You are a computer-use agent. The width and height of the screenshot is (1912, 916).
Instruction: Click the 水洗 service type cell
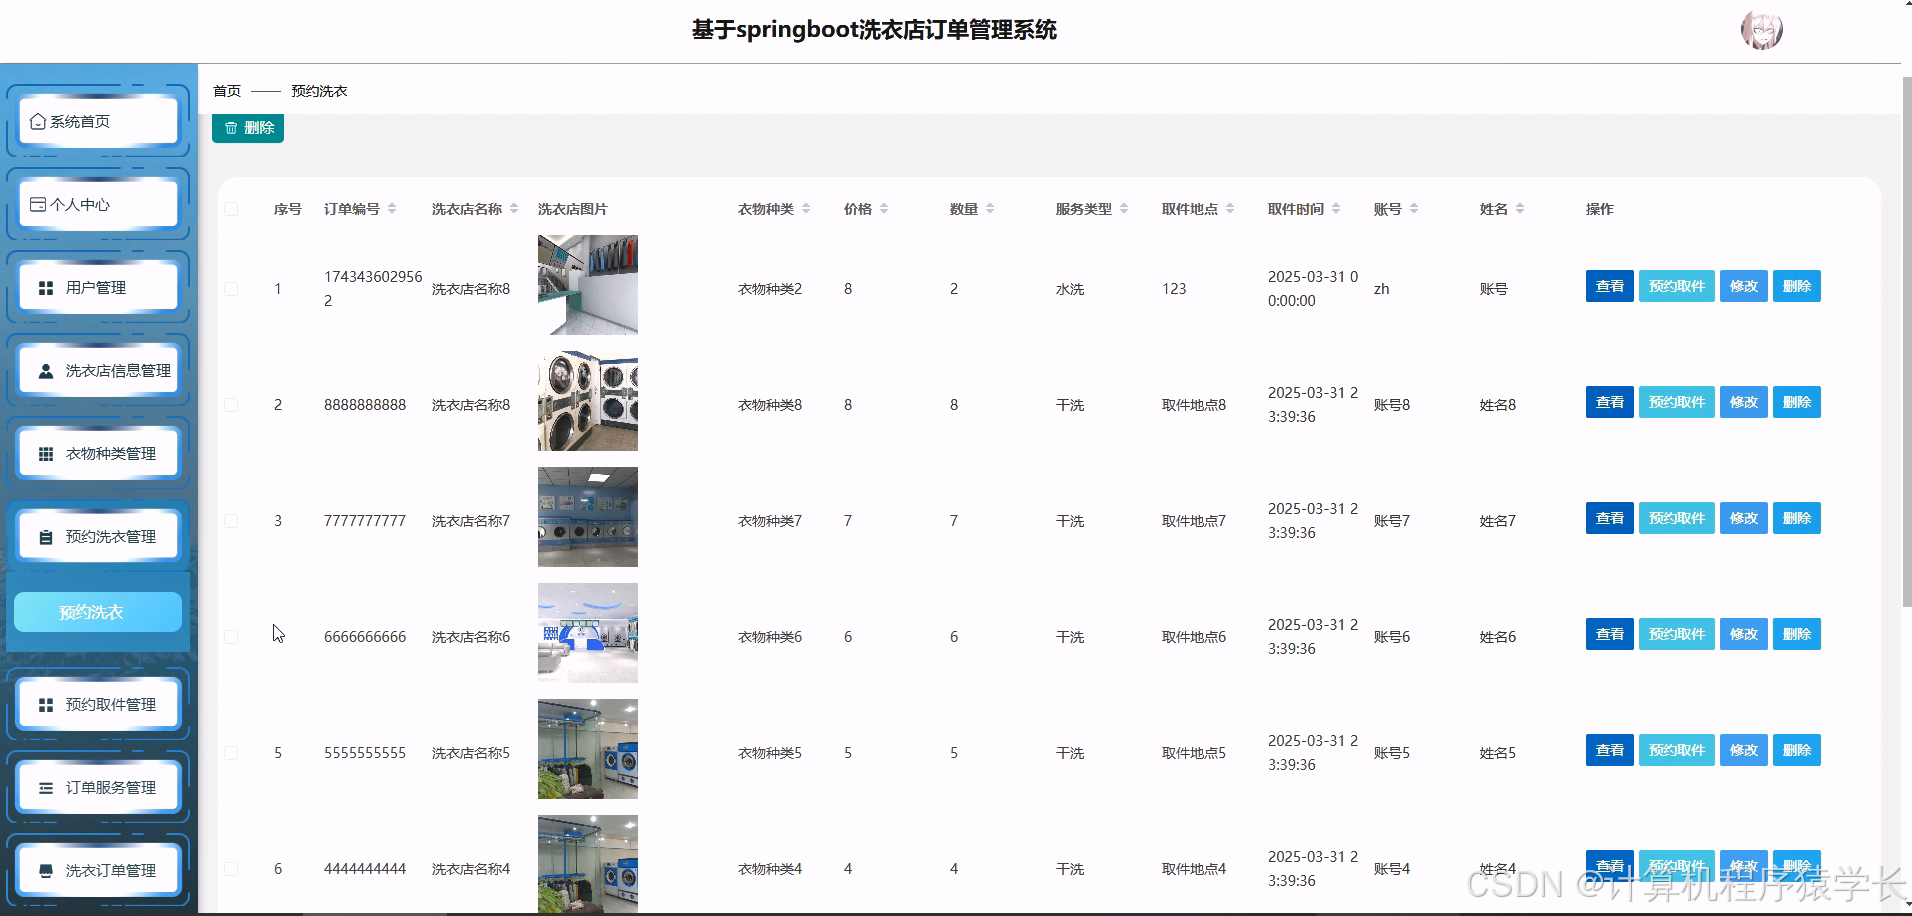1070,289
